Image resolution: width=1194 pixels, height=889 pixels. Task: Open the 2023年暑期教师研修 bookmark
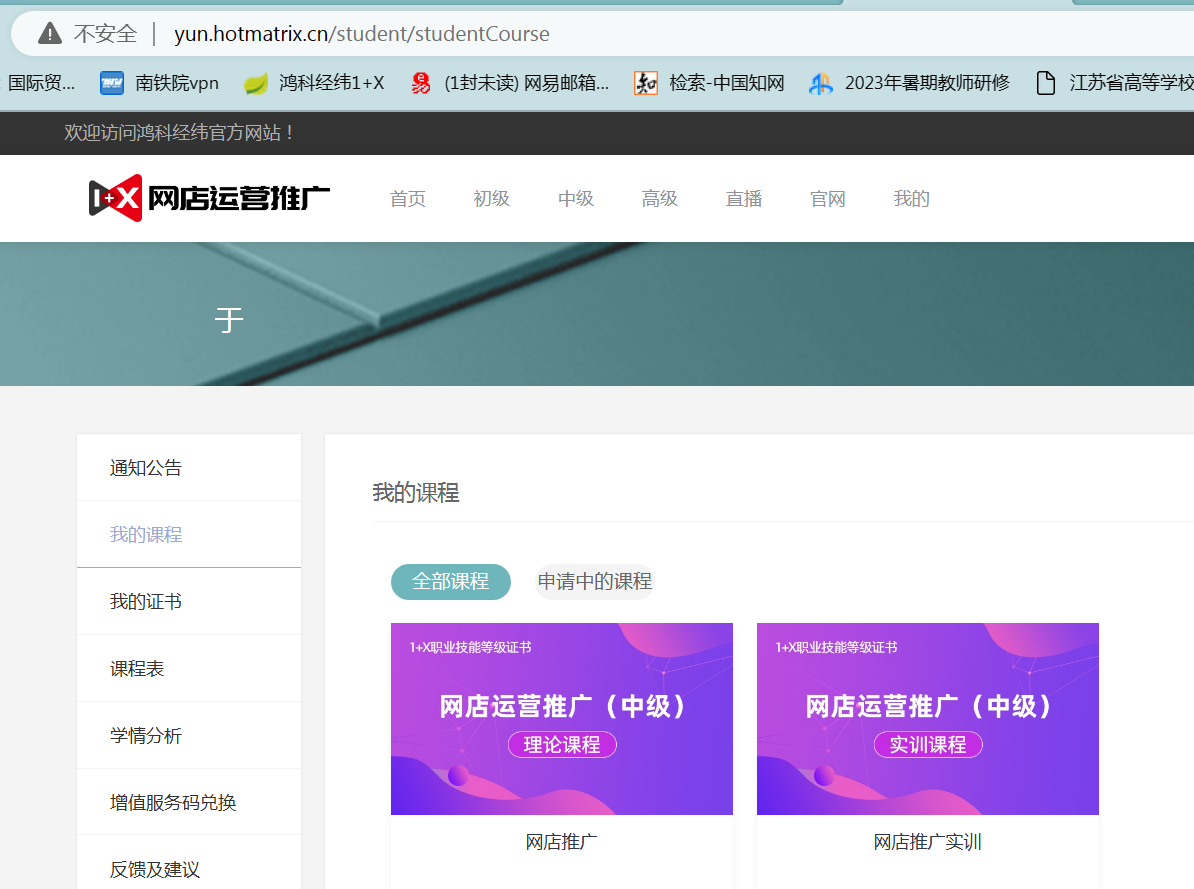point(909,82)
